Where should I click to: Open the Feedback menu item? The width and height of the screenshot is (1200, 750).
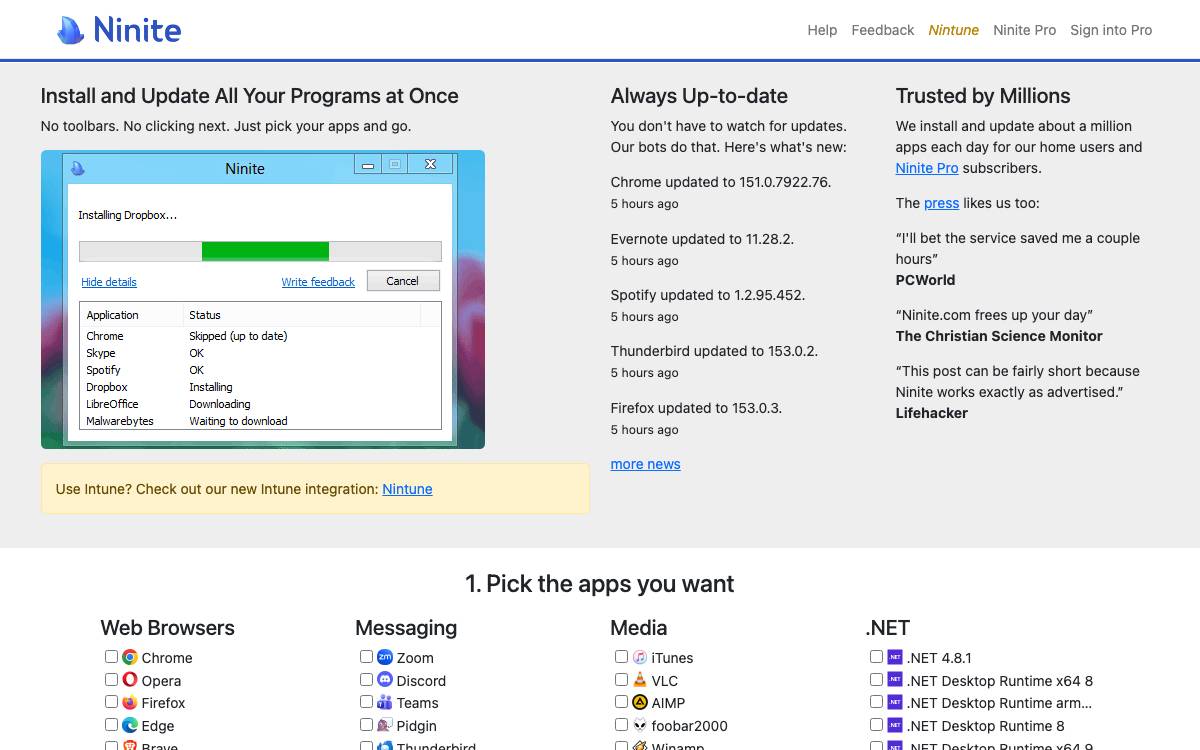(x=883, y=30)
